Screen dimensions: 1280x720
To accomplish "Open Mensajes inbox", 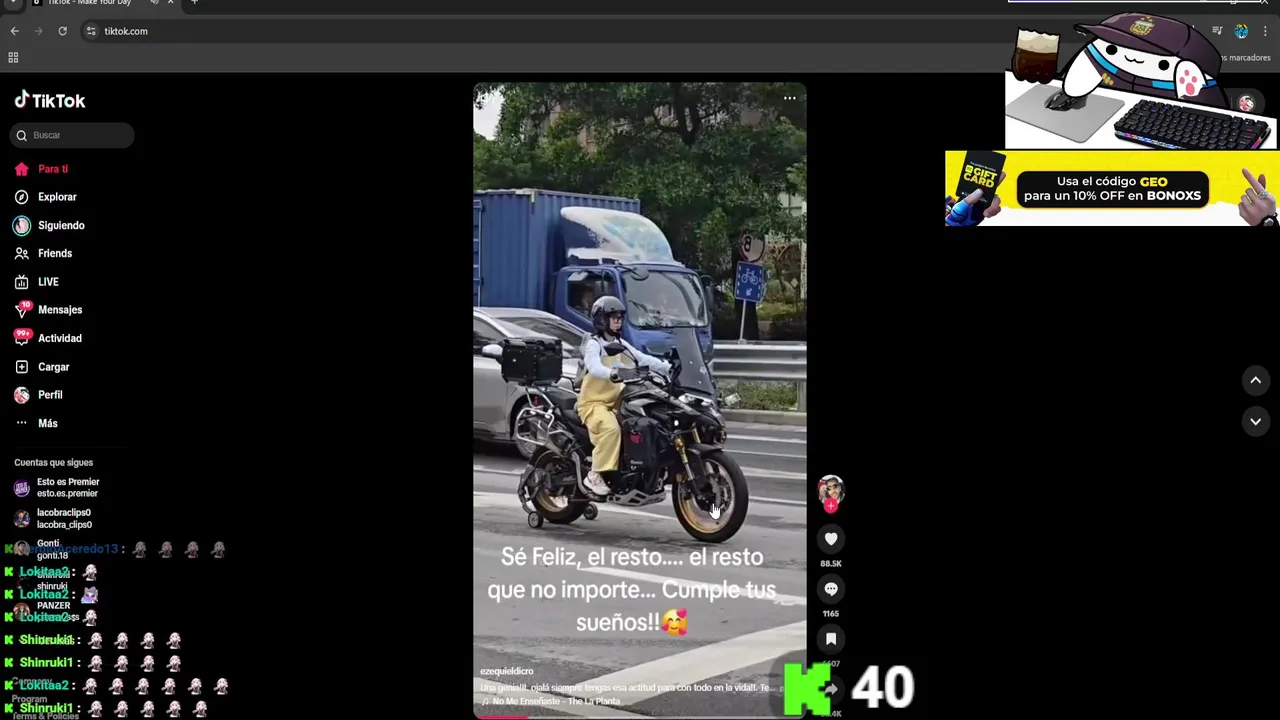I will point(48,310).
